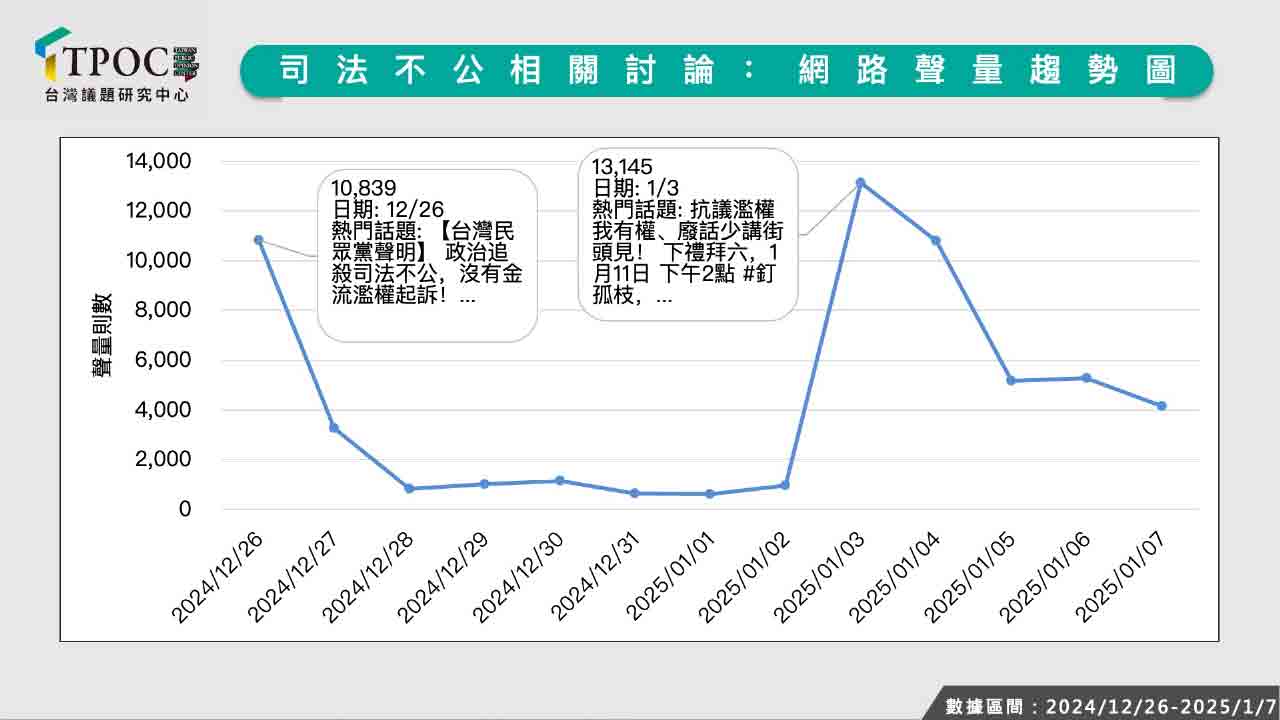This screenshot has height=720, width=1280.
Task: Click the 2025/01/07 data point
Action: (x=1161, y=406)
